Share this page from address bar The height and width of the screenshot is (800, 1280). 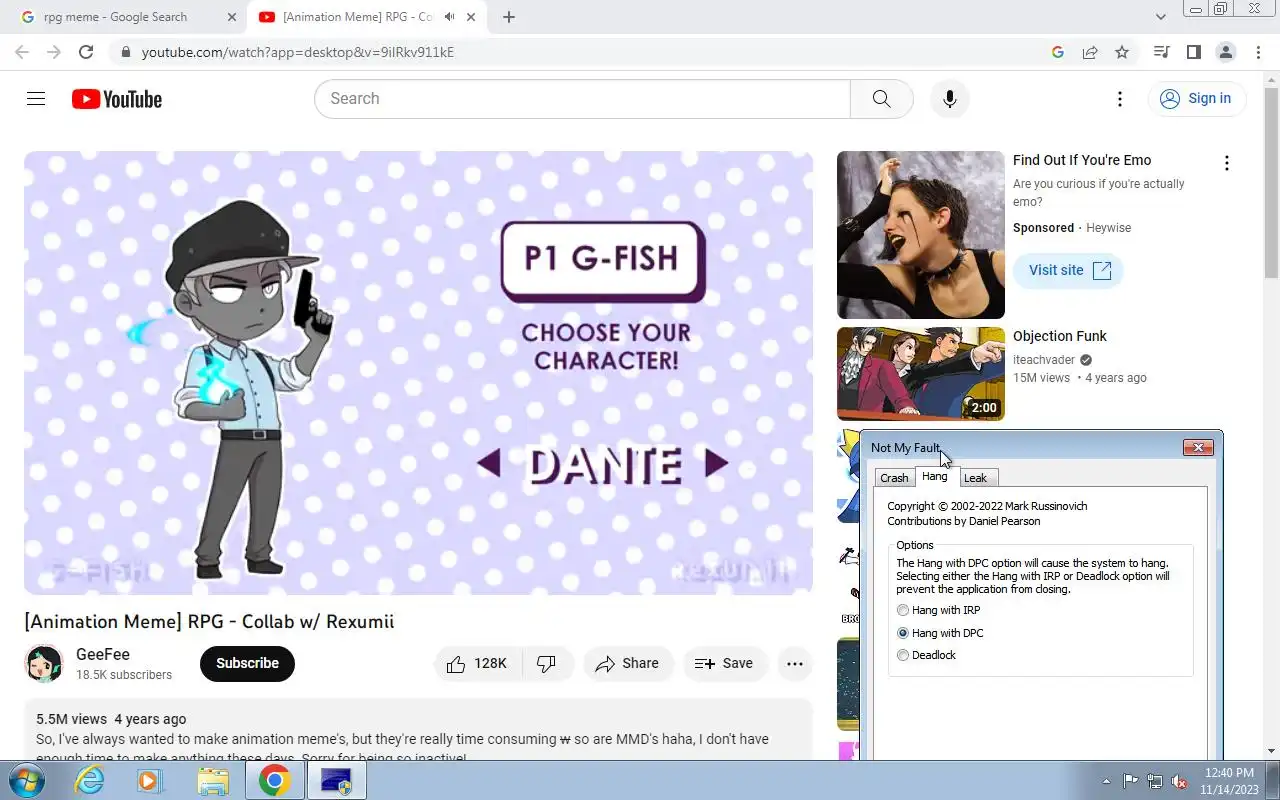[1090, 52]
